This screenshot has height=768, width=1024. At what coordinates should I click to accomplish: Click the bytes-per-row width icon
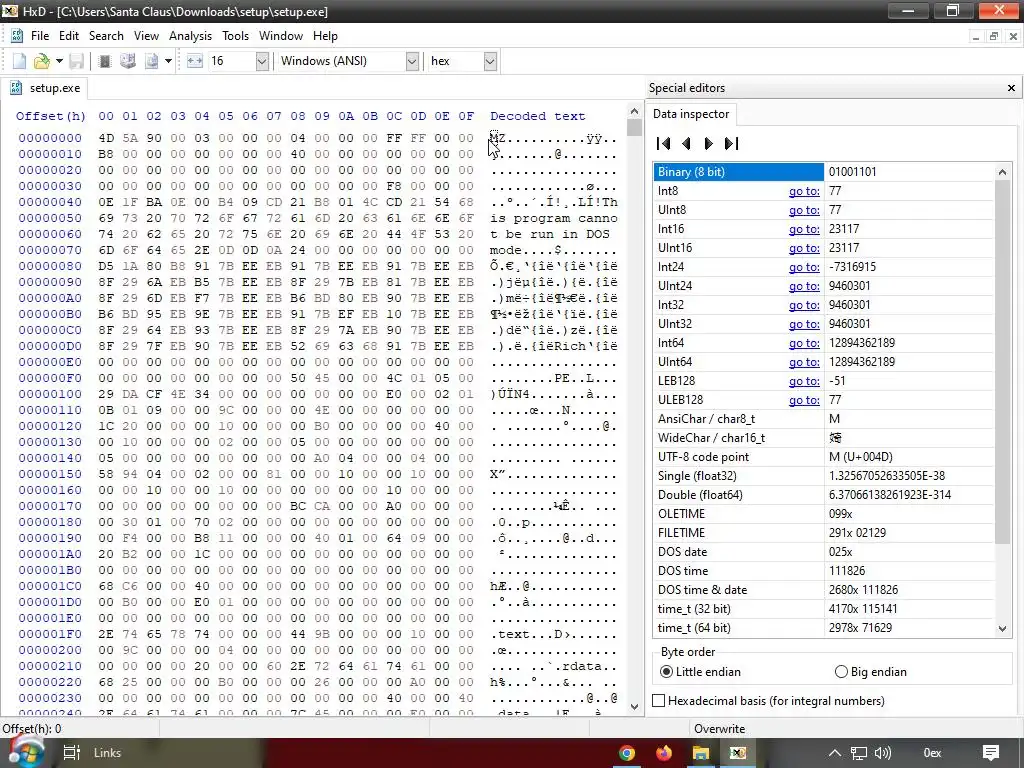point(195,61)
